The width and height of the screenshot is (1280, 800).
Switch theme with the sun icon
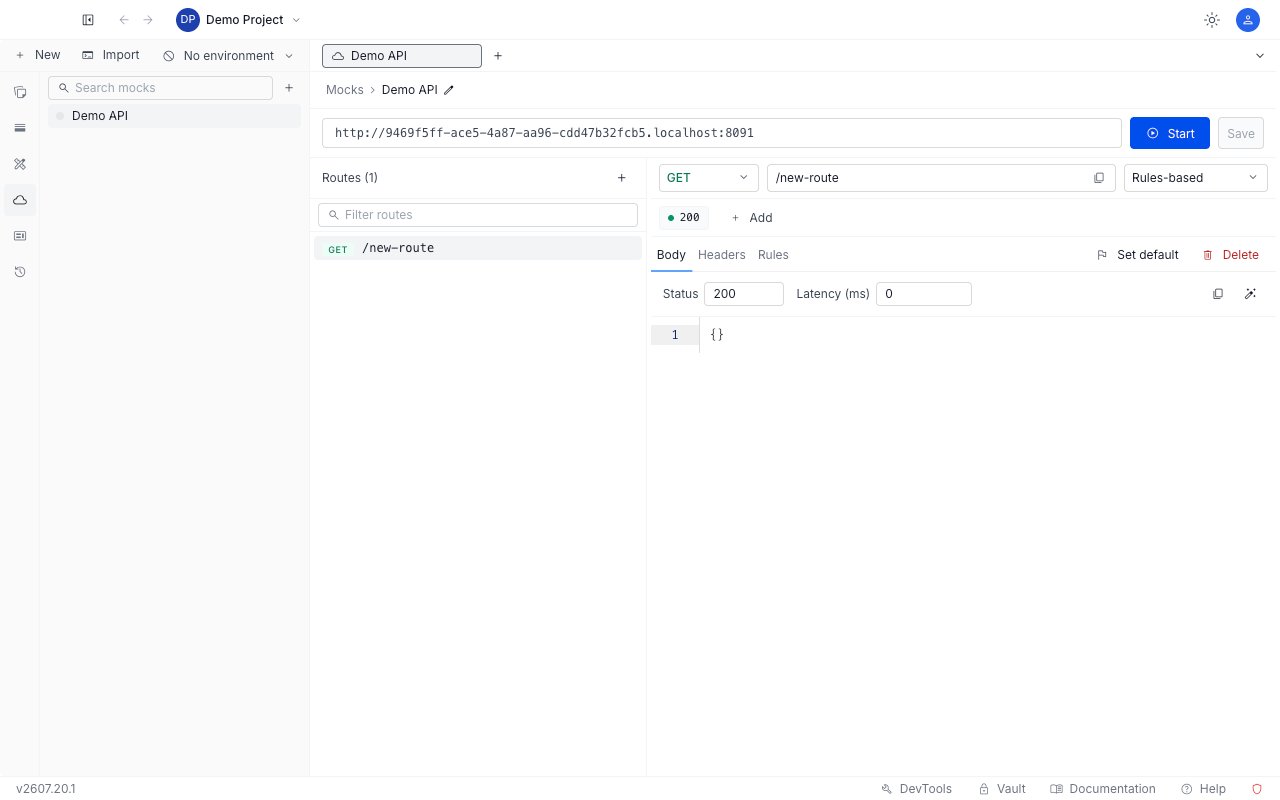[x=1212, y=20]
